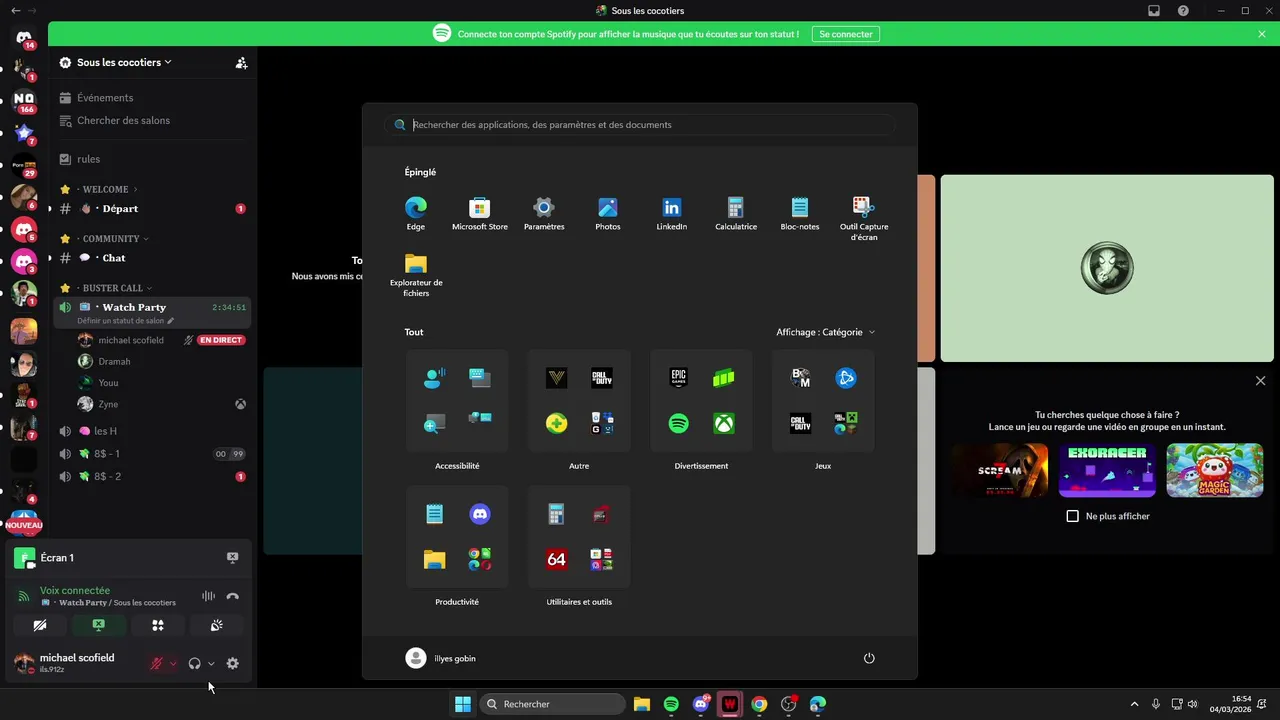Focus the Start menu search field

tap(640, 125)
